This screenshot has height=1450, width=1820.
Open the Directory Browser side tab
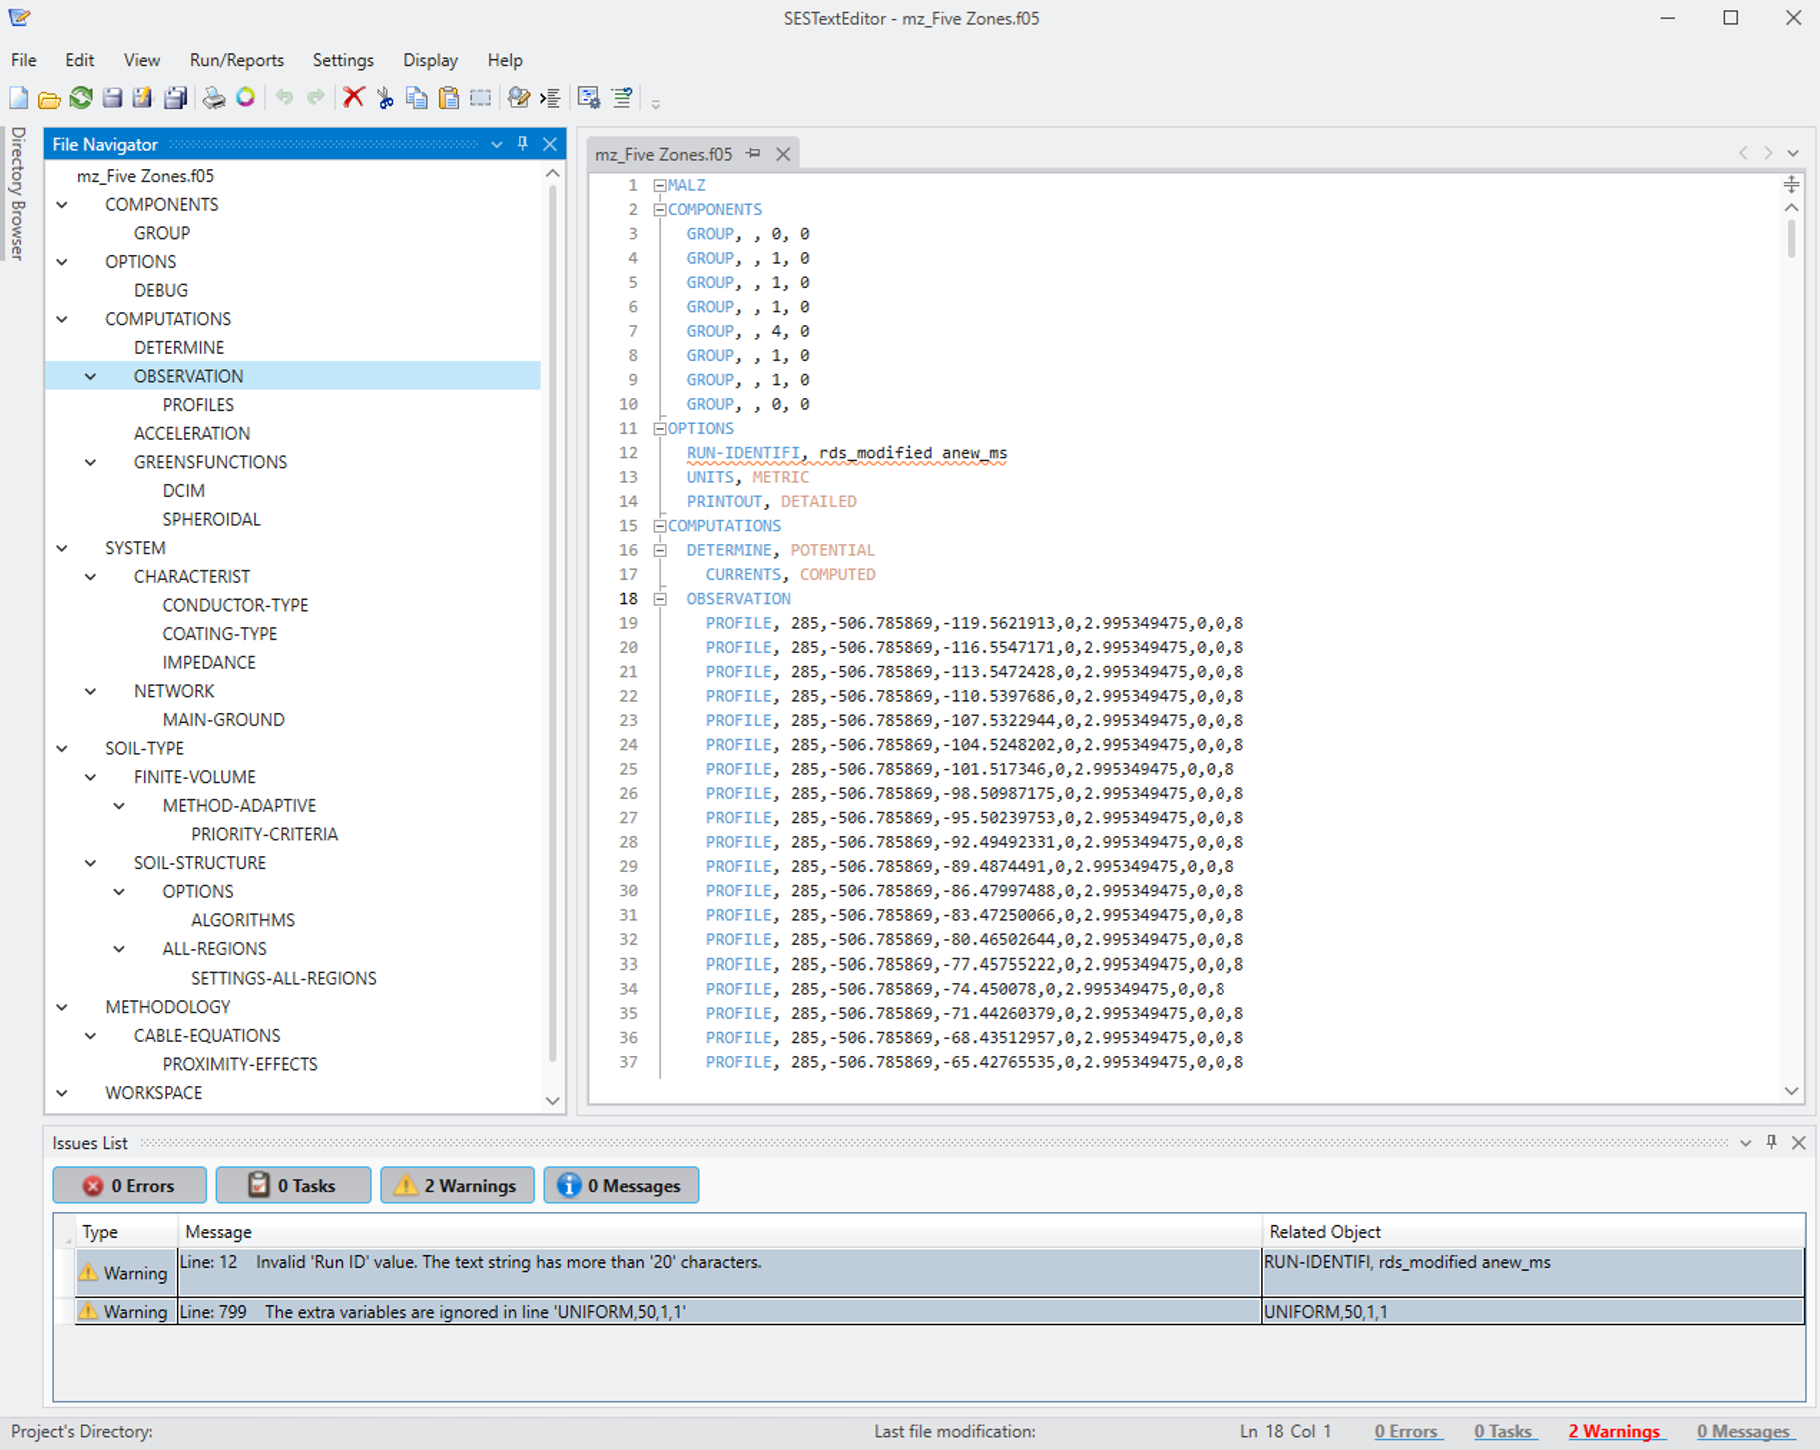pyautogui.click(x=17, y=194)
